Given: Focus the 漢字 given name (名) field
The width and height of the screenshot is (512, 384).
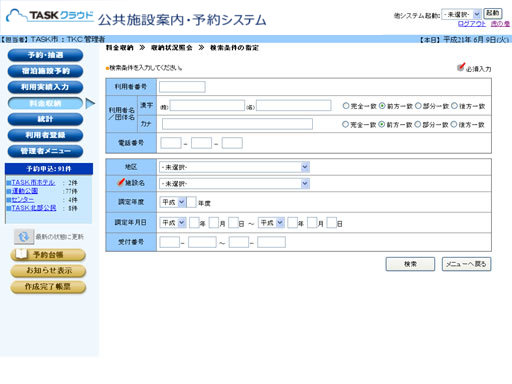Looking at the screenshot, I should [x=293, y=106].
